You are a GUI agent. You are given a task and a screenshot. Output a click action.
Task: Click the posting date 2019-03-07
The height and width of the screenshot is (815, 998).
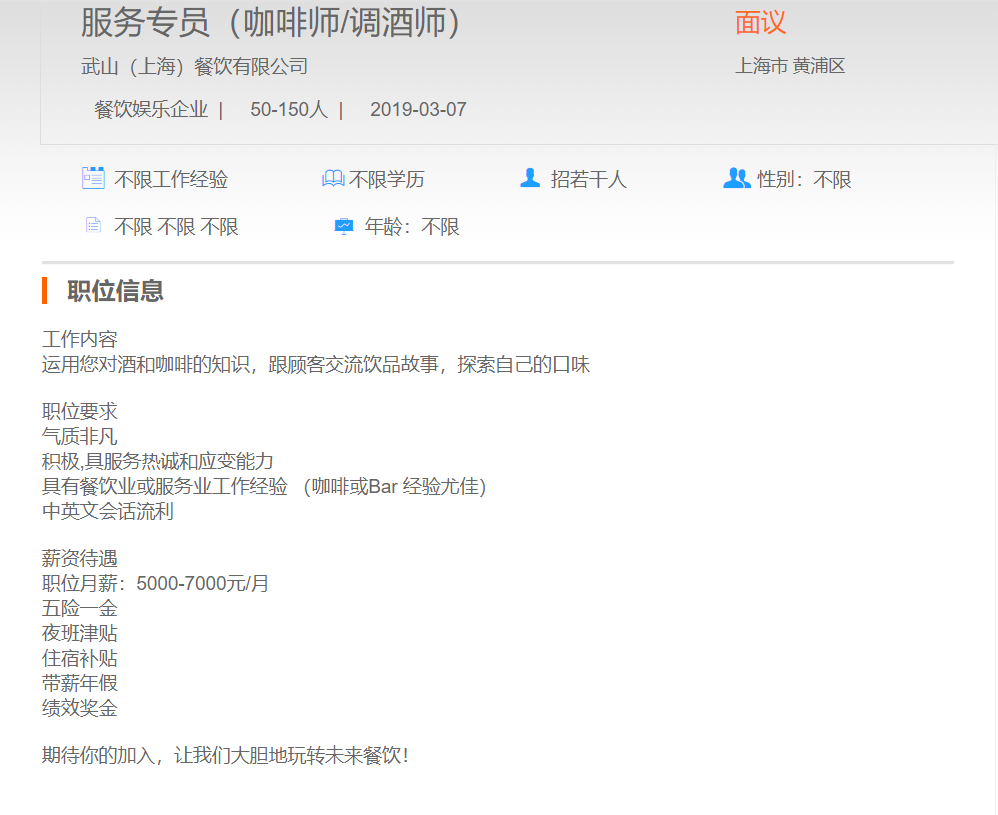point(418,110)
